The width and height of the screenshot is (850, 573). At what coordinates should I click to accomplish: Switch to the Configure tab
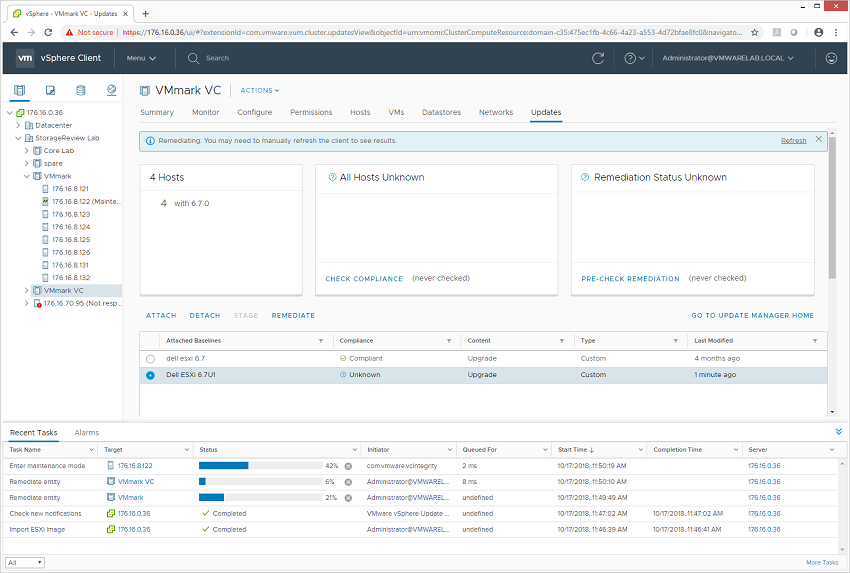coord(254,112)
